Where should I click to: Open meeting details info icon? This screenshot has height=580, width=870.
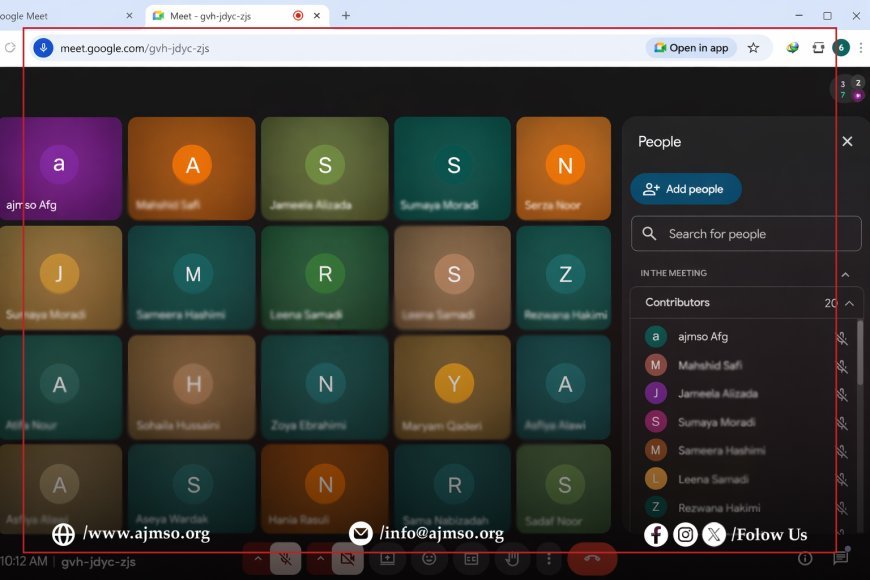click(x=805, y=558)
